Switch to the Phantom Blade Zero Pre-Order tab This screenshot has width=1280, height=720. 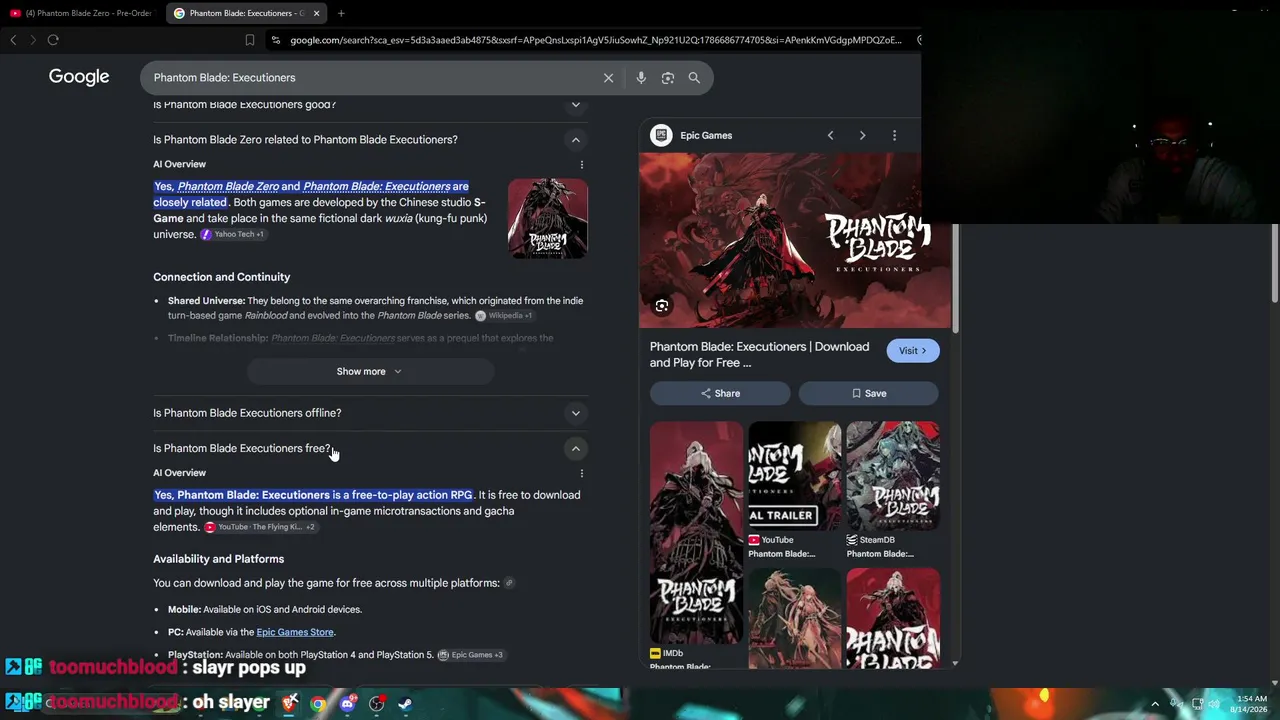tap(81, 13)
